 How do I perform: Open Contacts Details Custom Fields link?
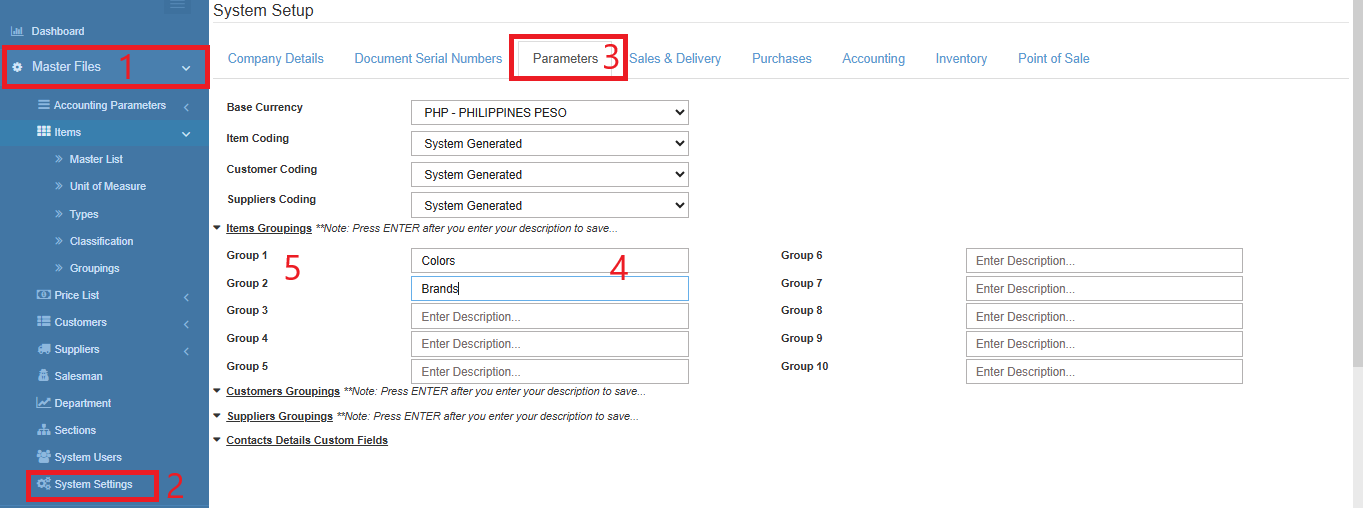(x=306, y=440)
